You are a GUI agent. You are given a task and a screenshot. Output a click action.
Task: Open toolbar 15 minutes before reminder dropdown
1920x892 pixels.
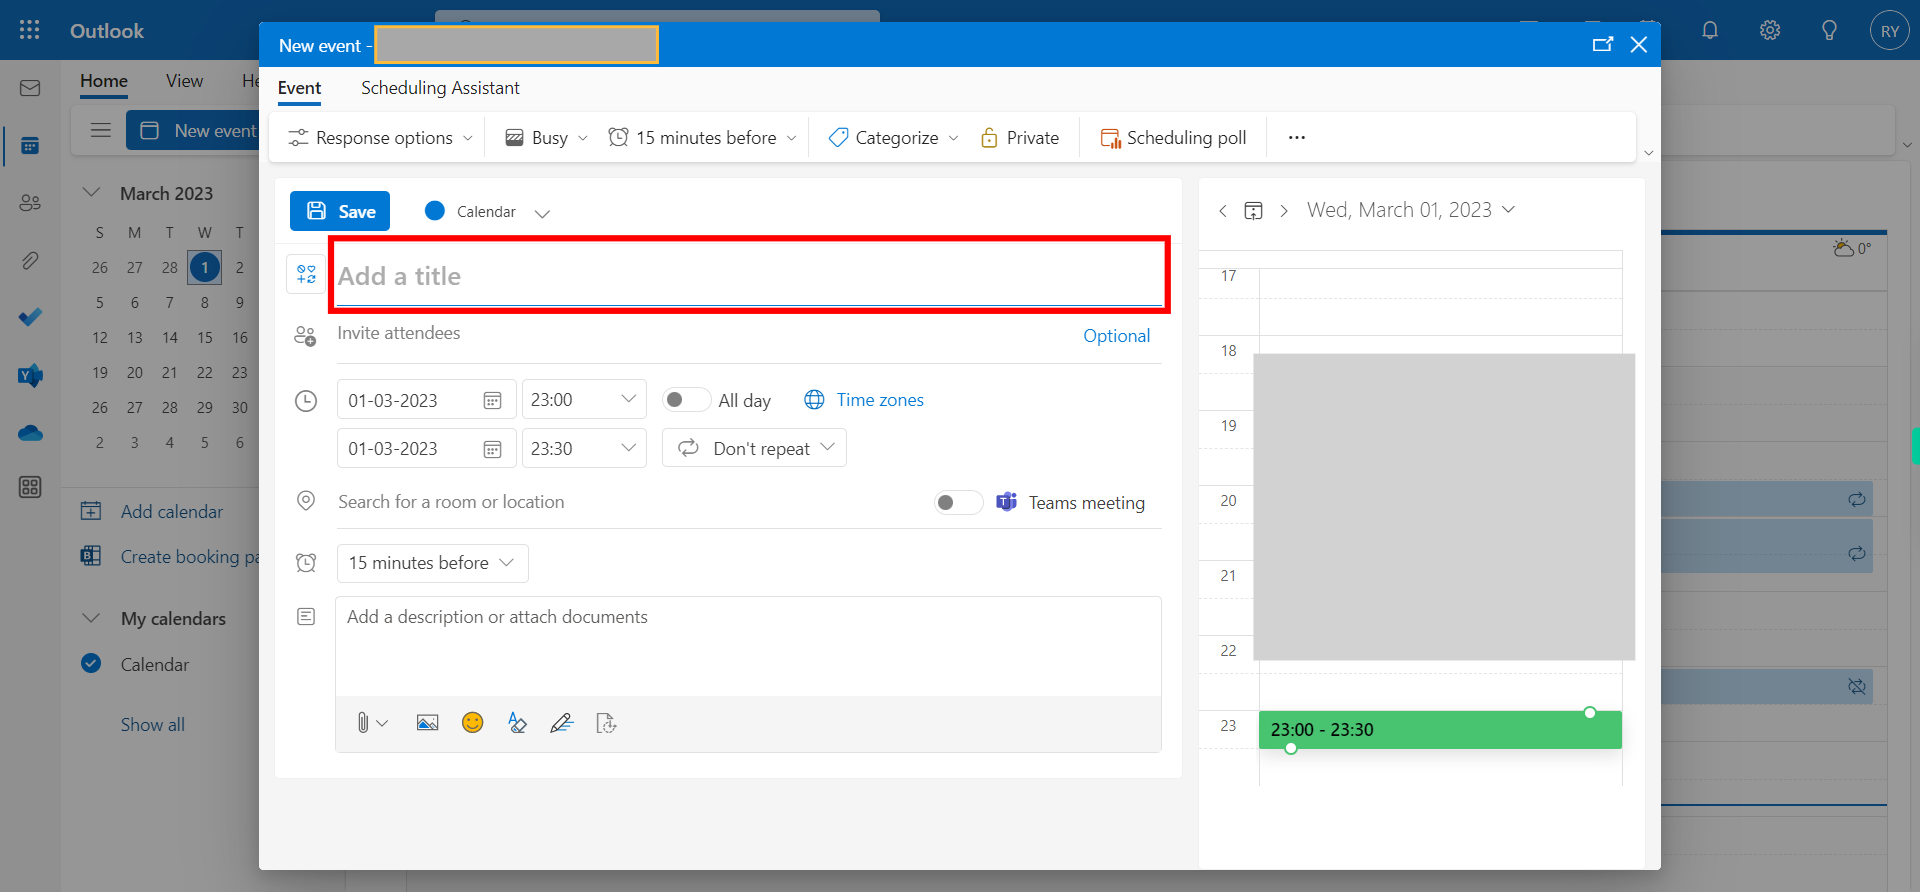tap(703, 138)
